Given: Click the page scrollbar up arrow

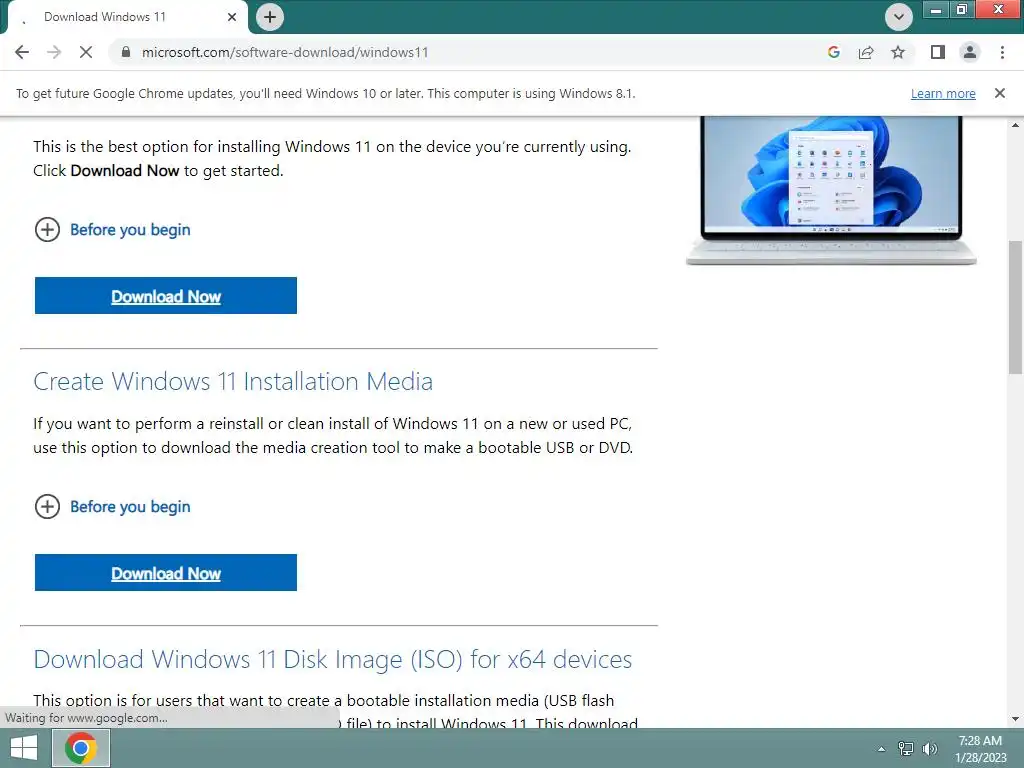Looking at the screenshot, I should tap(1015, 124).
